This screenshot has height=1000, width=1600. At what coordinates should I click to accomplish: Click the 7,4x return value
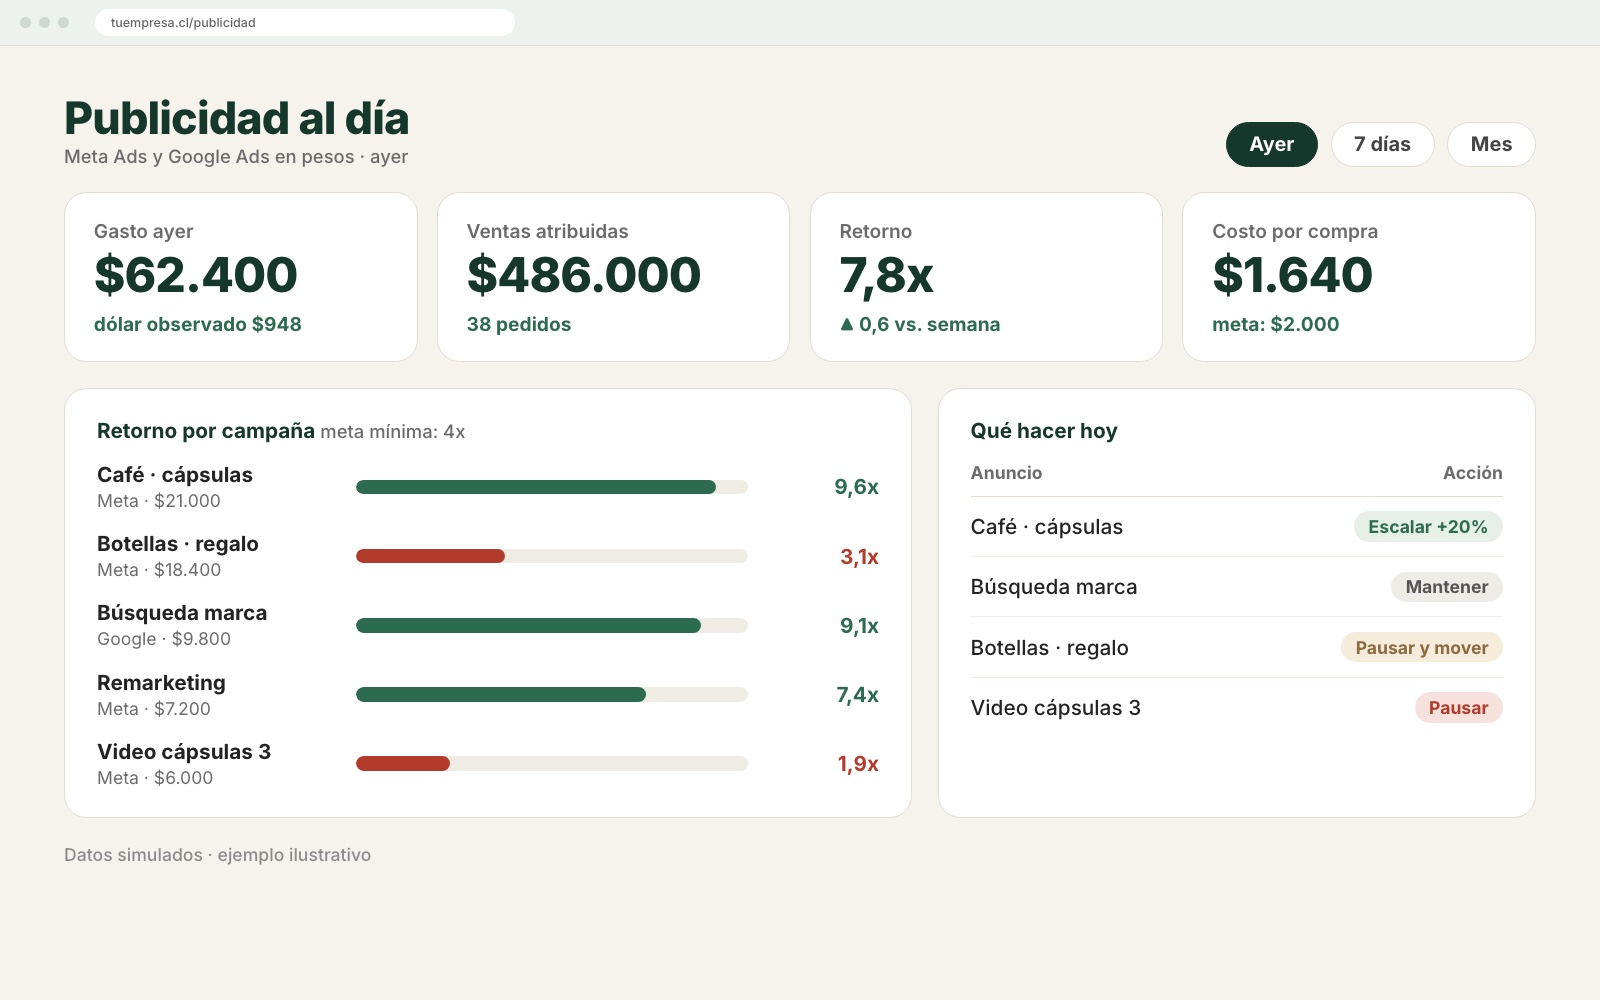click(x=857, y=695)
